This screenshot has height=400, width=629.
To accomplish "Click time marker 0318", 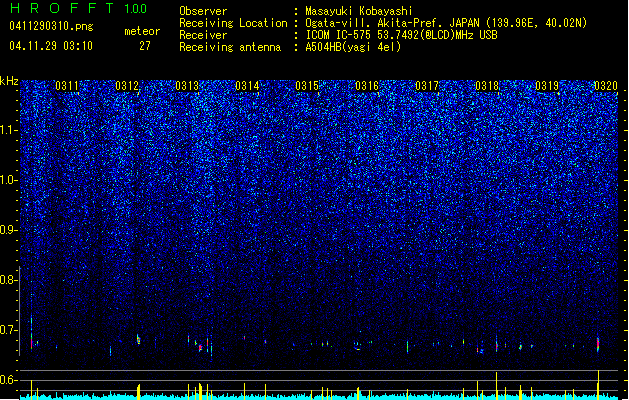I will pyautogui.click(x=487, y=86).
